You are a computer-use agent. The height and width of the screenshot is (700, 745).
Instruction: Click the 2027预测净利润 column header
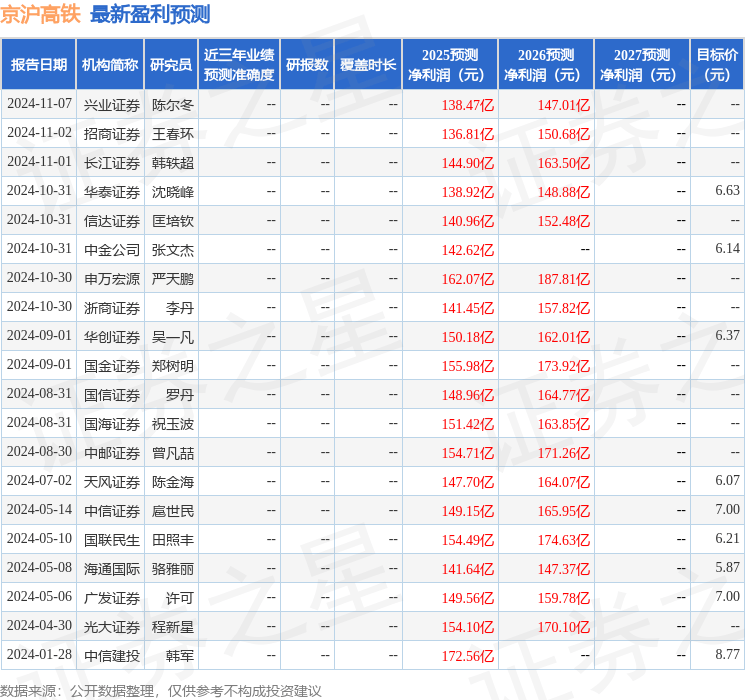[x=642, y=65]
